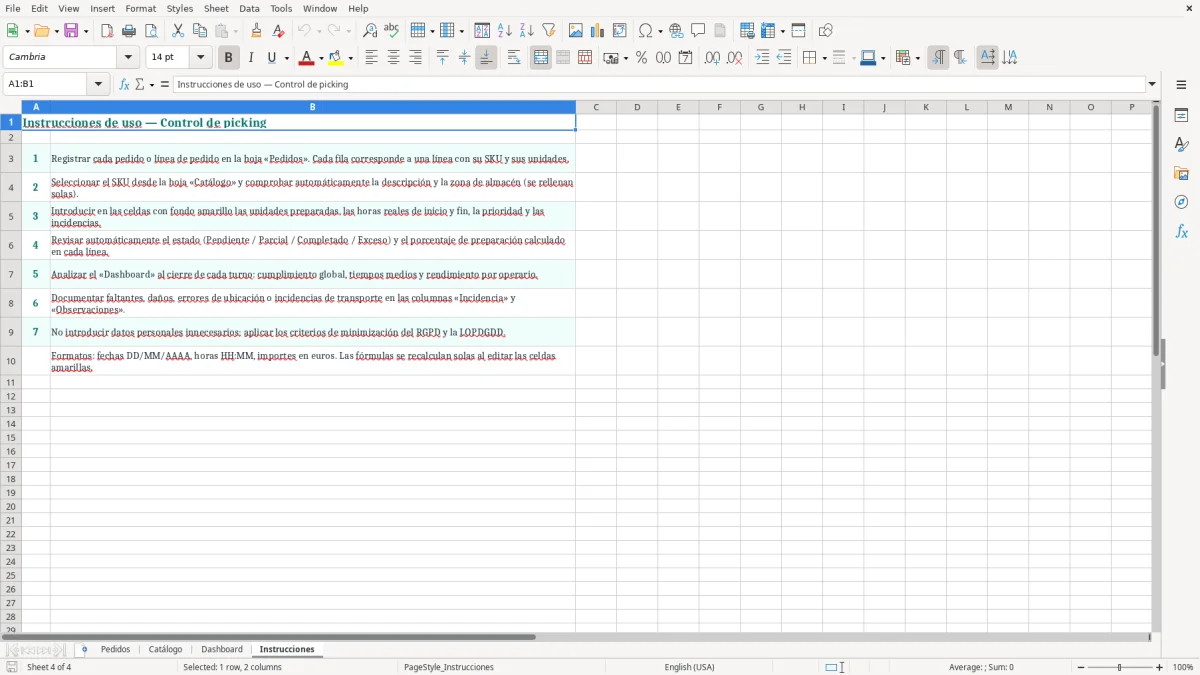Click the English (USA) language status field

click(689, 667)
